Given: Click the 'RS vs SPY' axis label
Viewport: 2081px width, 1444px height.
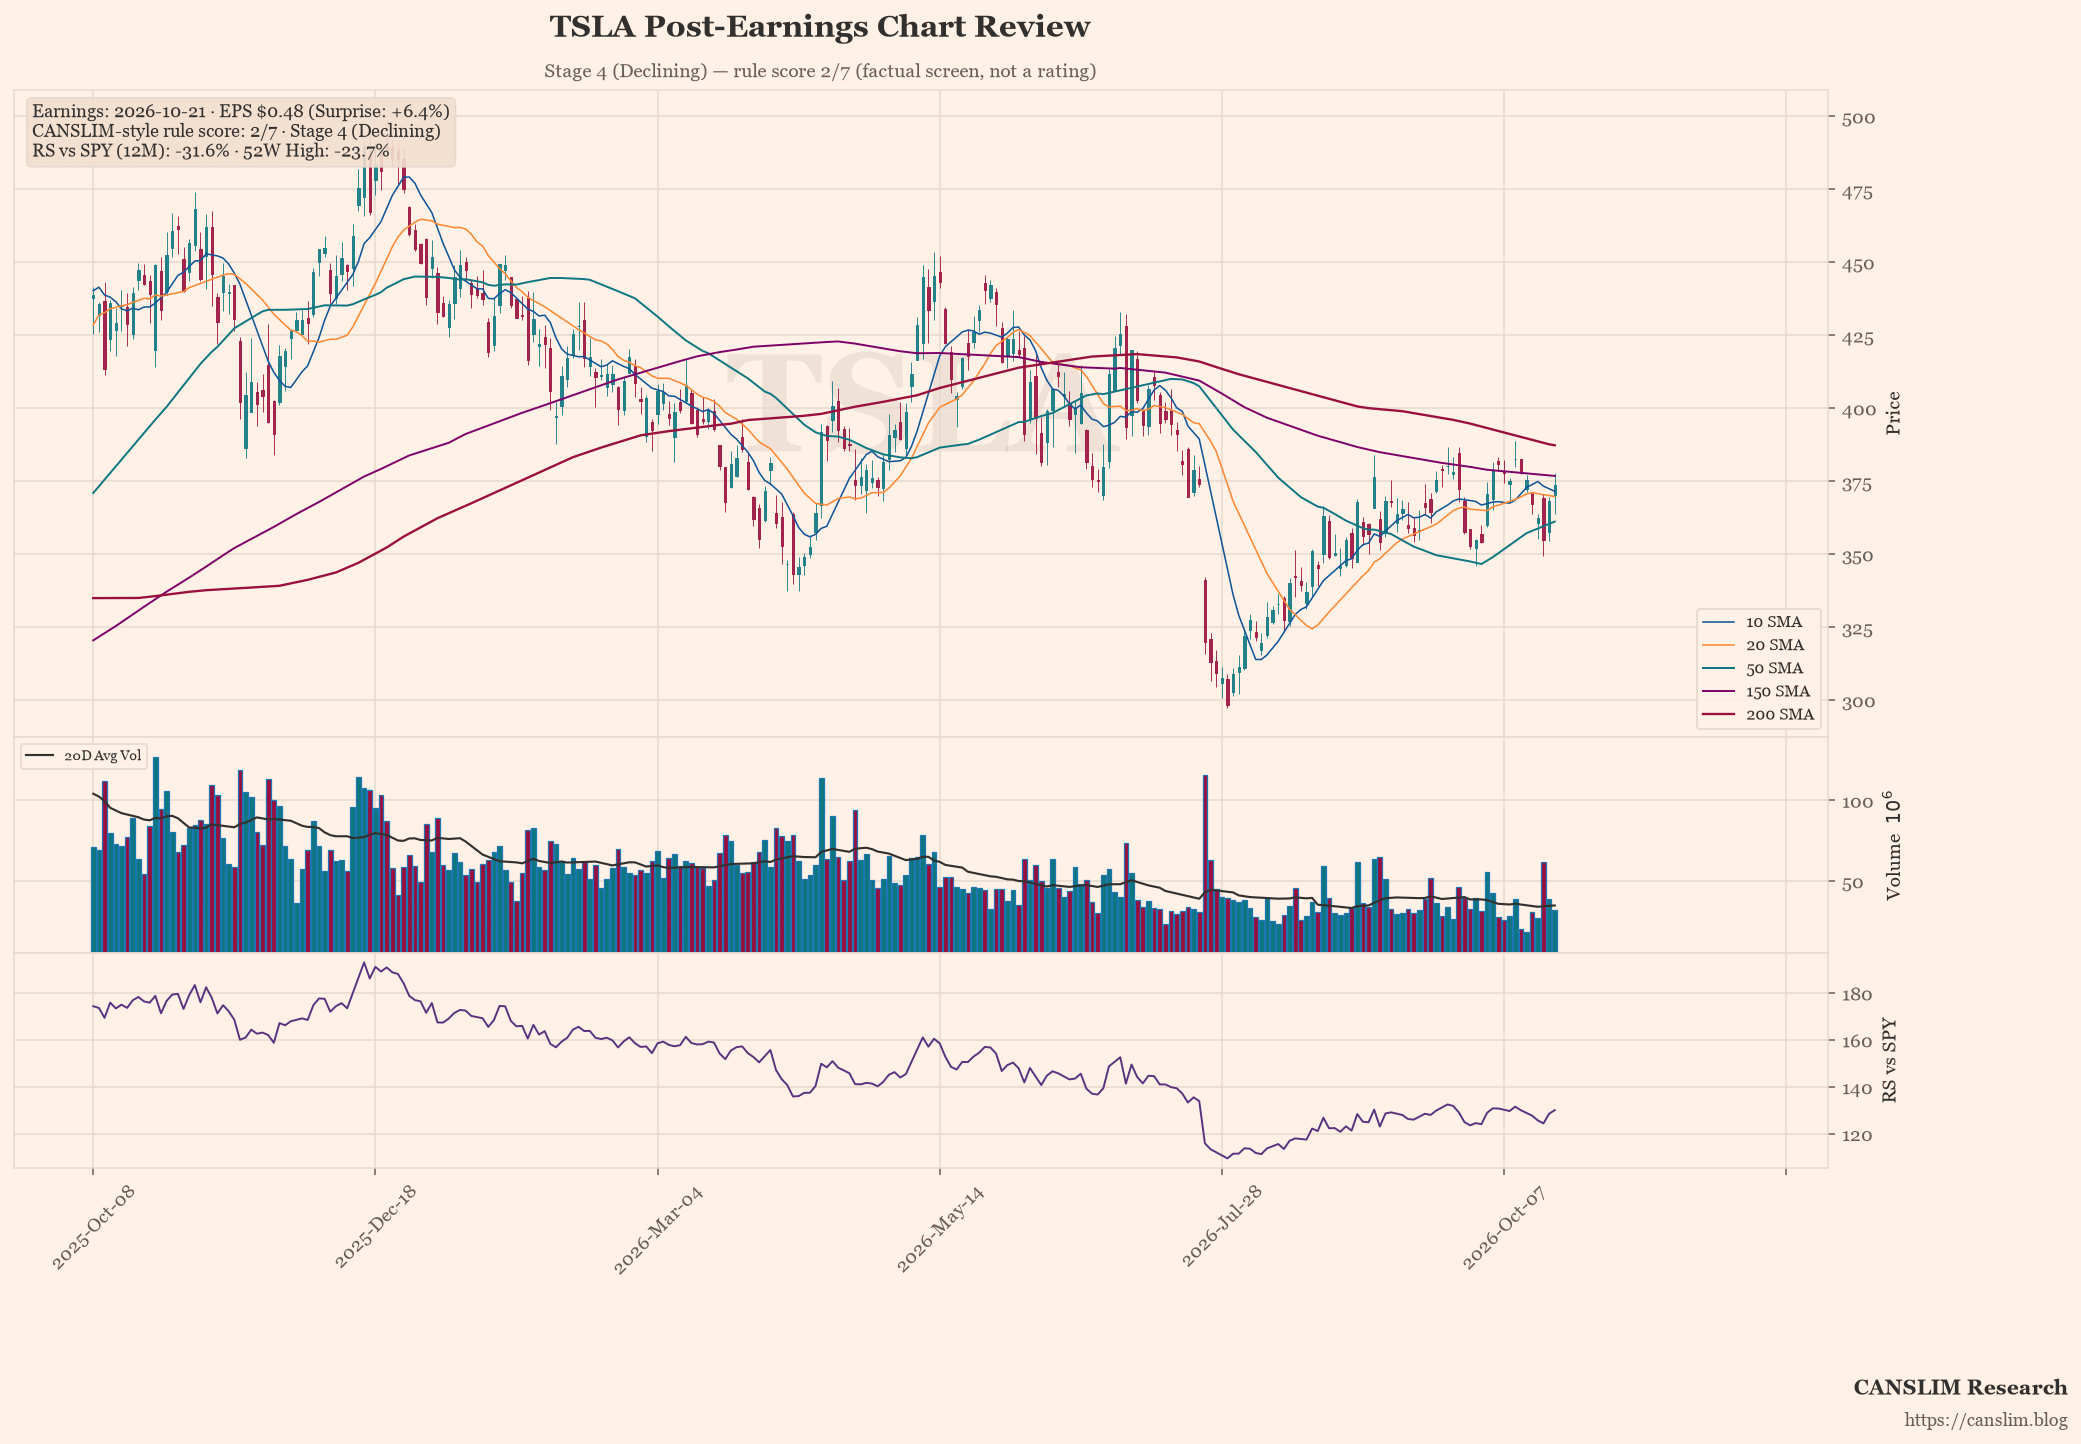Looking at the screenshot, I should pyautogui.click(x=1890, y=1061).
